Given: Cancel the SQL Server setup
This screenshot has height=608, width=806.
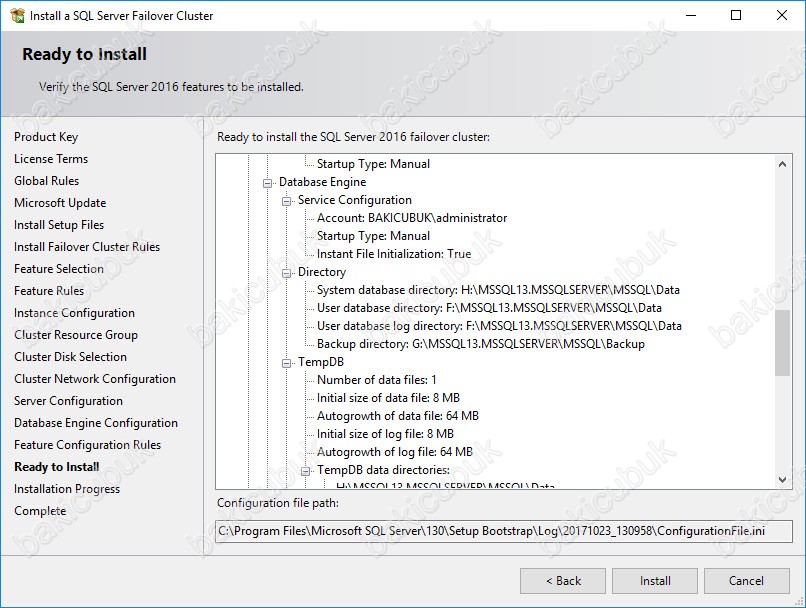Looking at the screenshot, I should pyautogui.click(x=746, y=581).
